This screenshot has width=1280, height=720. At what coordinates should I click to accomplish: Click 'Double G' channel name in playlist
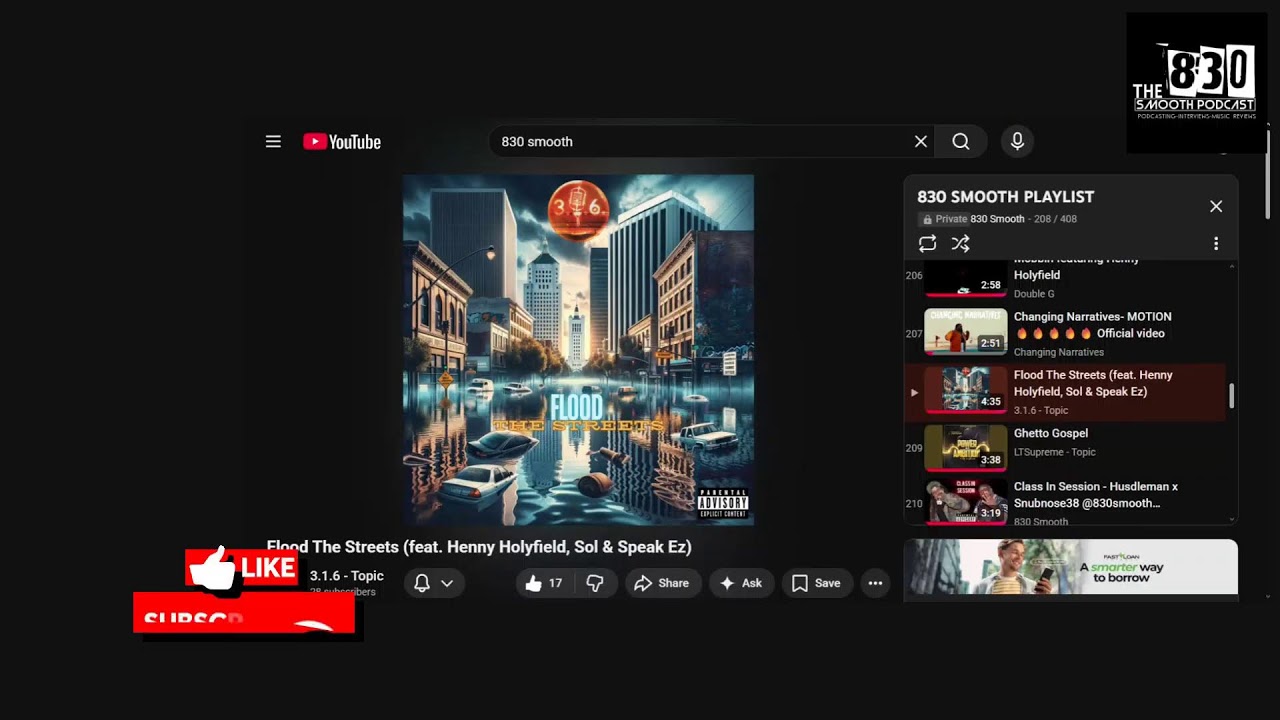point(1034,294)
